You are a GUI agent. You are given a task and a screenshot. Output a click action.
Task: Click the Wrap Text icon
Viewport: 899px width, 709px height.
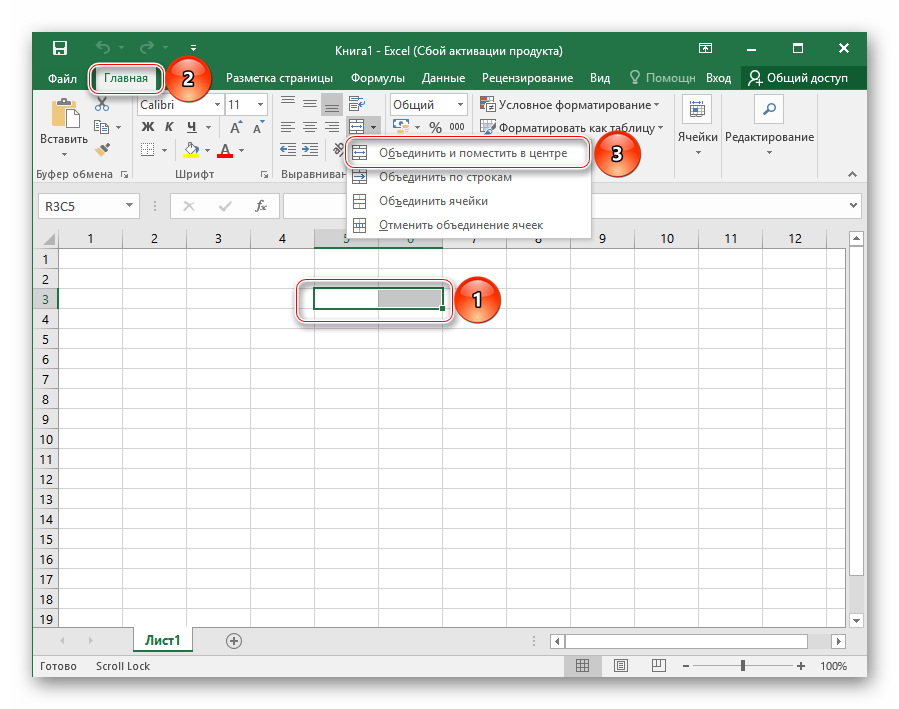coord(357,104)
